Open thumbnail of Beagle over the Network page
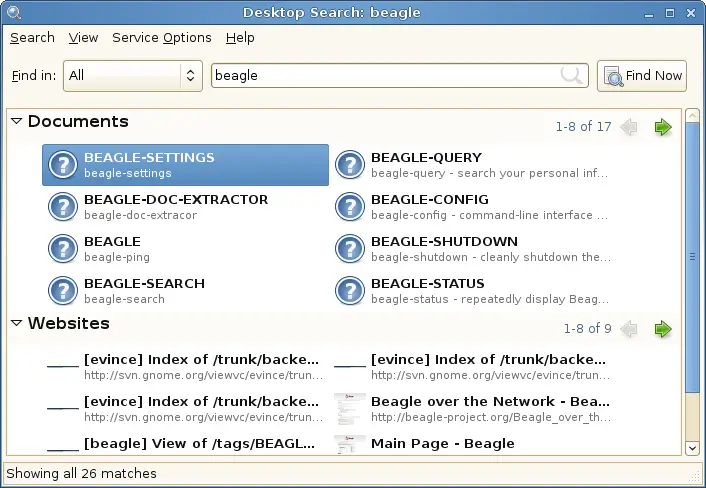Image resolution: width=706 pixels, height=488 pixels. [x=349, y=408]
